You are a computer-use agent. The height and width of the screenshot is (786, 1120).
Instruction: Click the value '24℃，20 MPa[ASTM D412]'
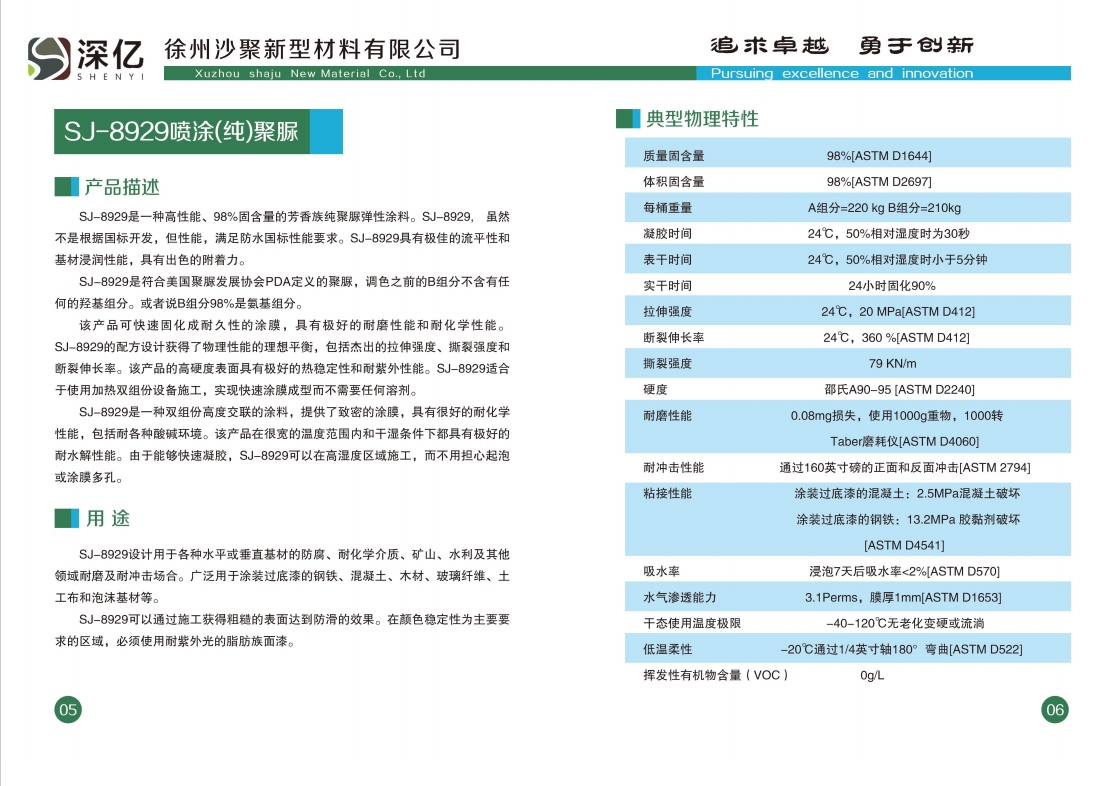tap(898, 312)
